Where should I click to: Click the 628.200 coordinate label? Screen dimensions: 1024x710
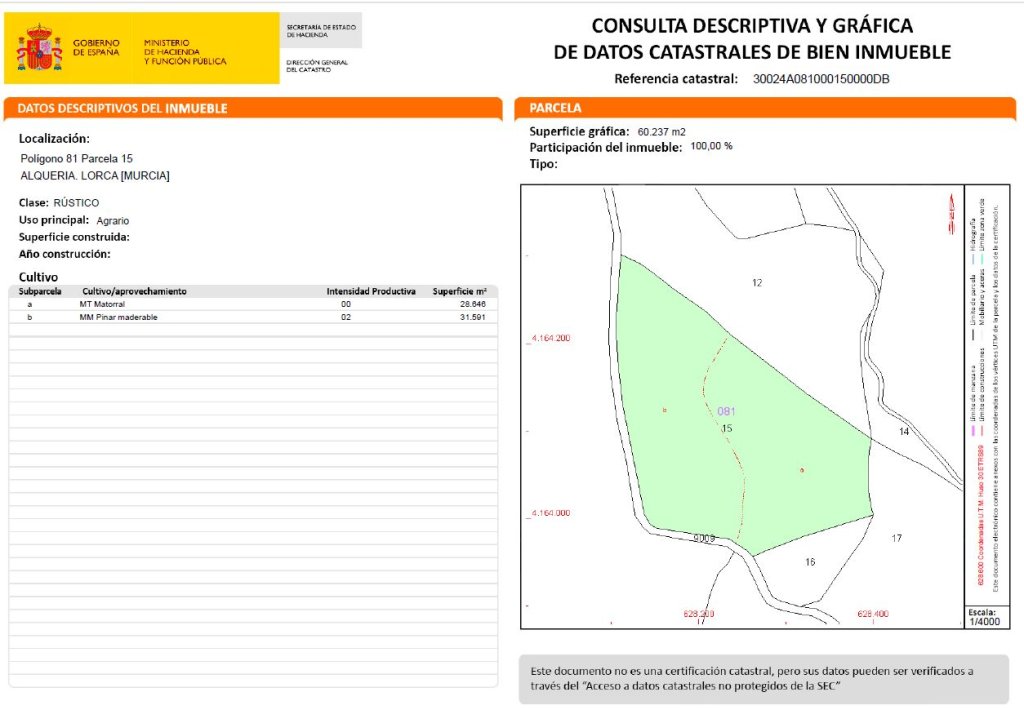pyautogui.click(x=699, y=614)
